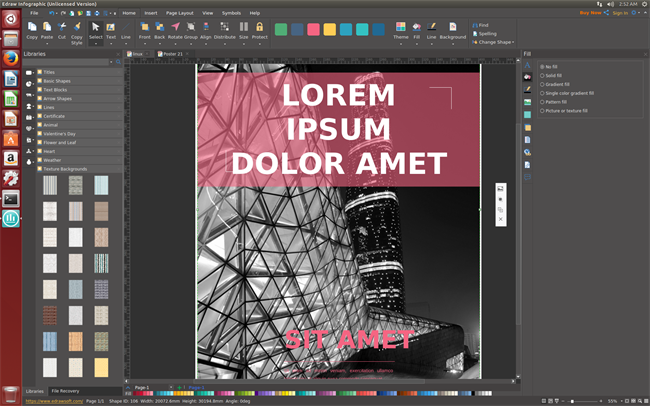The width and height of the screenshot is (650, 406).
Task: Click the Sign In button
Action: [x=619, y=13]
